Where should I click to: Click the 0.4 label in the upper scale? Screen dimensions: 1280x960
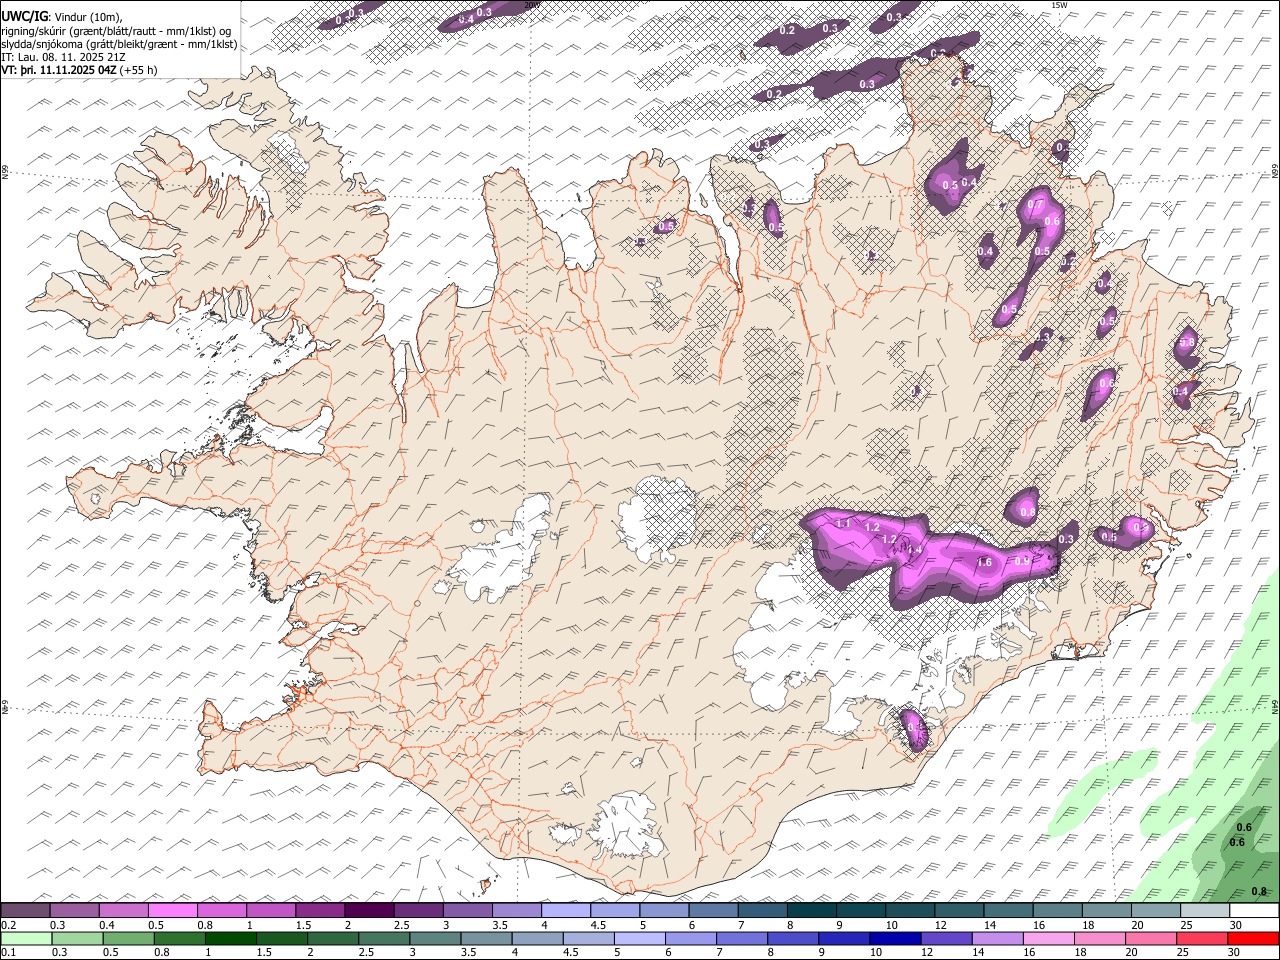pyautogui.click(x=106, y=925)
